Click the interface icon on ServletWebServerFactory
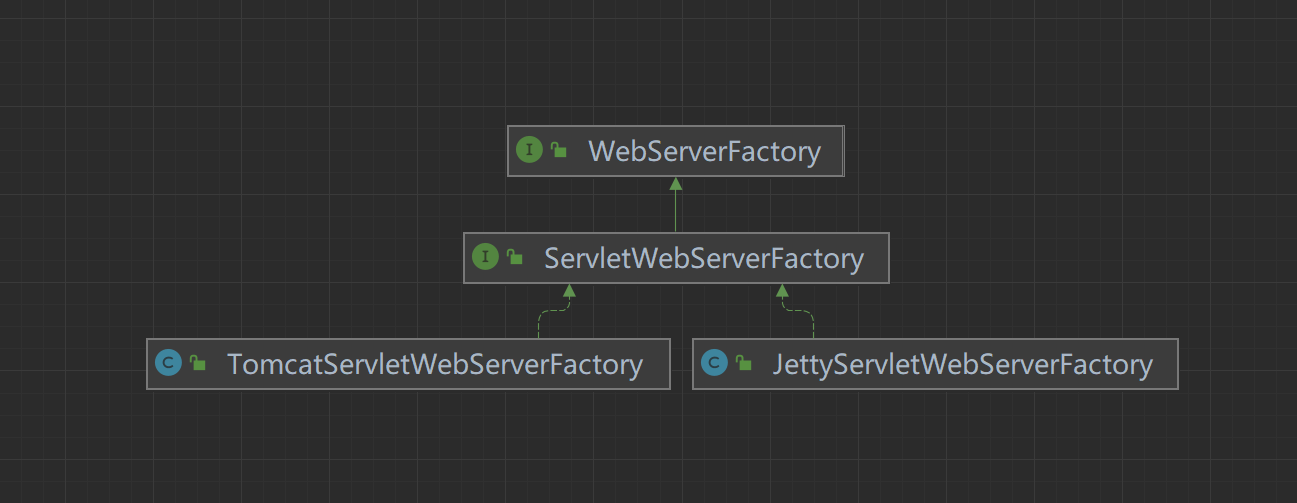 click(x=485, y=258)
